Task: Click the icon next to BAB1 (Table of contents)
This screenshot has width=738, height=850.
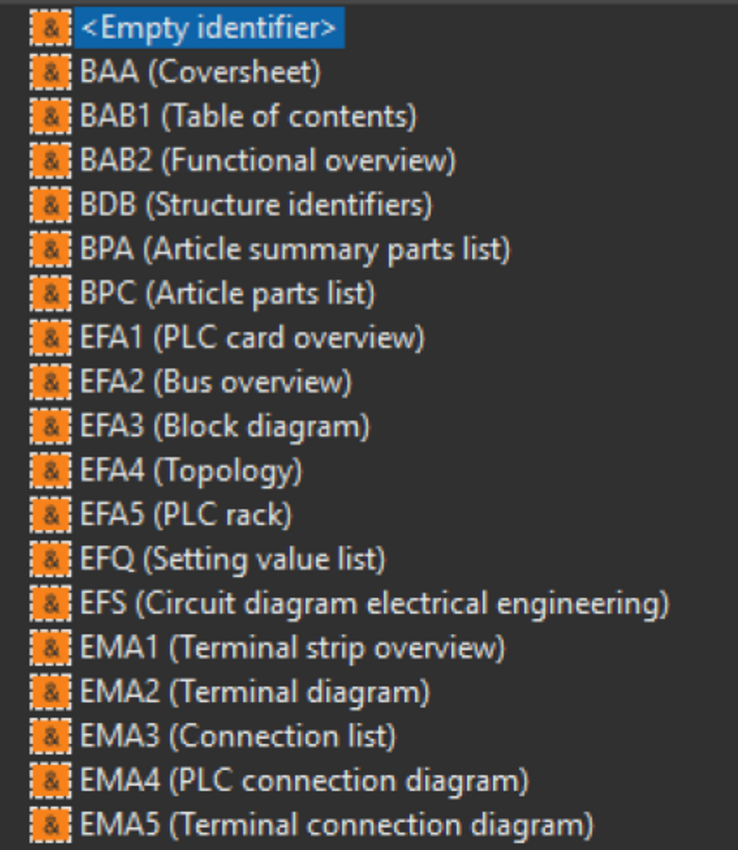Action: tap(50, 117)
